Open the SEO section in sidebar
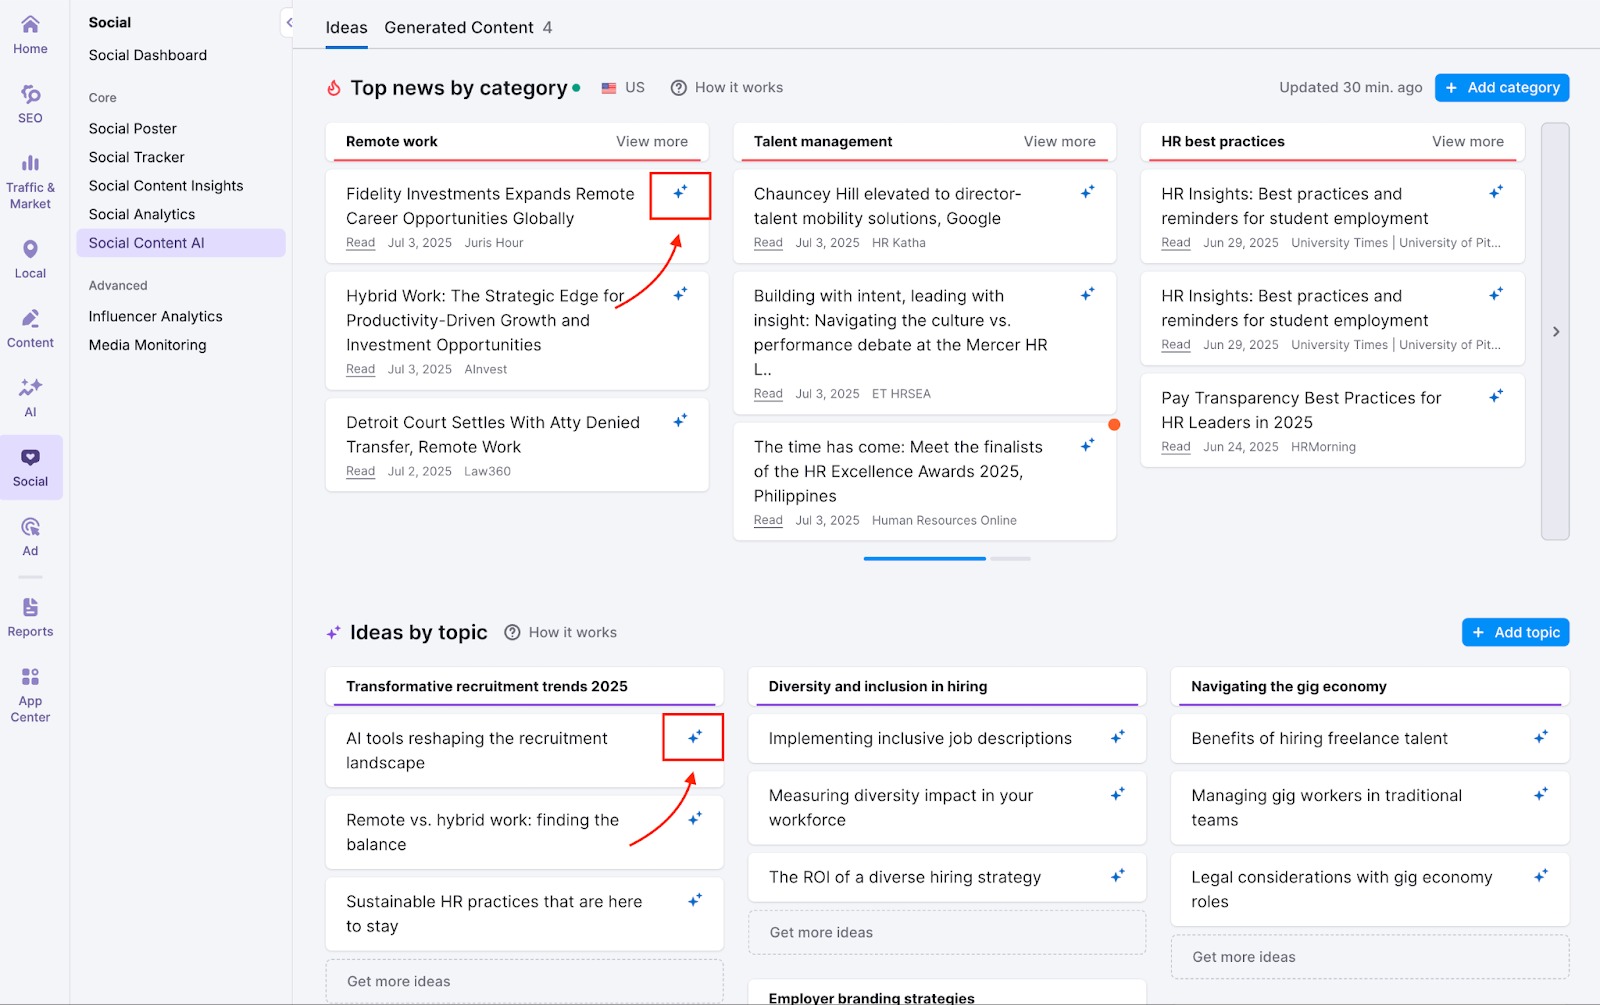1600x1005 pixels. click(x=30, y=104)
